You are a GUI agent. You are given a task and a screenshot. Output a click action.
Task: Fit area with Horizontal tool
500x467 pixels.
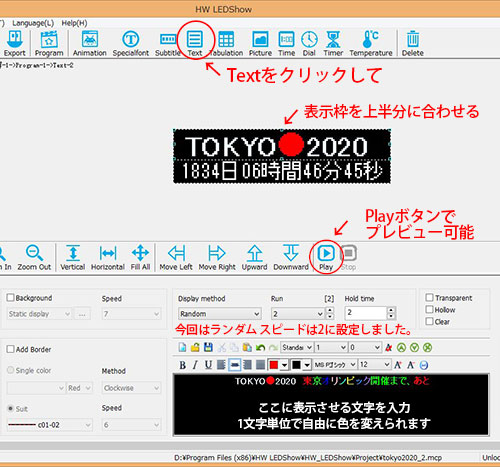coord(108,258)
